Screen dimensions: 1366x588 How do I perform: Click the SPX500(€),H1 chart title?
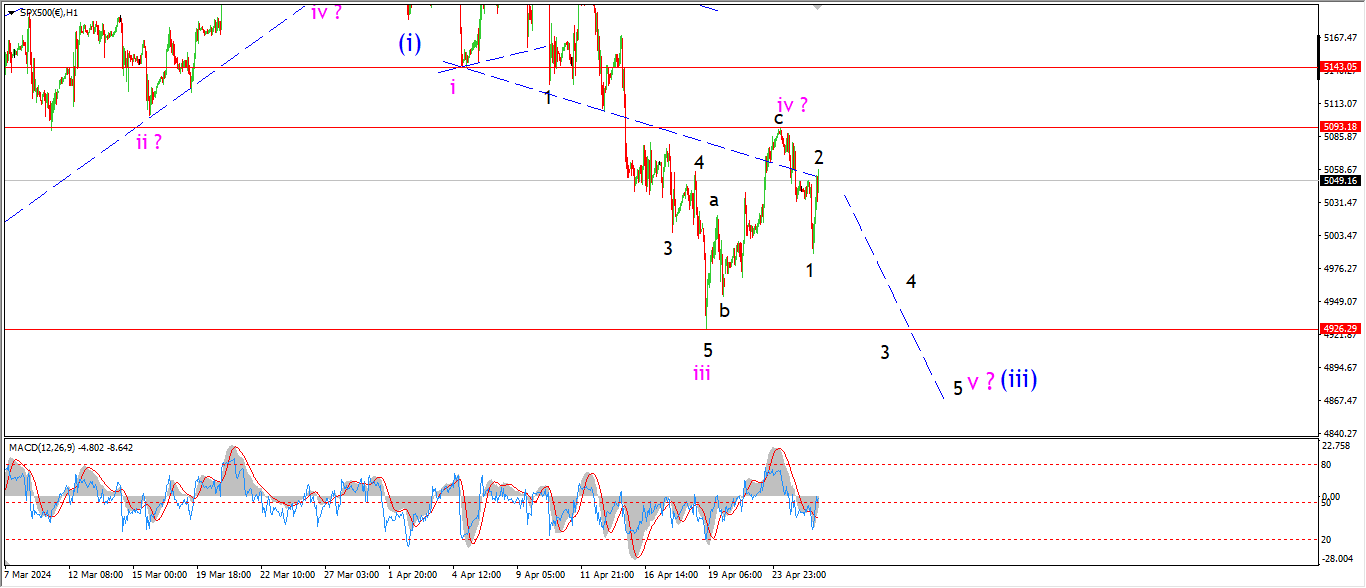pos(50,13)
